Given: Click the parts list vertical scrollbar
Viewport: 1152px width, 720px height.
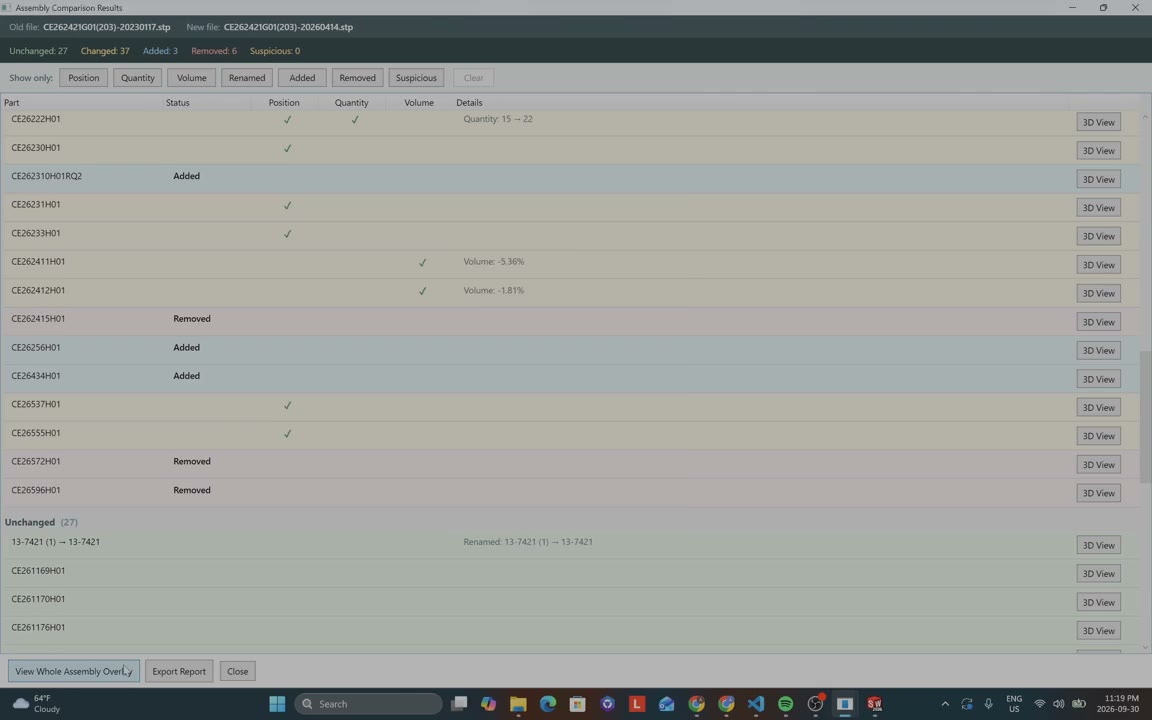Looking at the screenshot, I should pos(1145,417).
